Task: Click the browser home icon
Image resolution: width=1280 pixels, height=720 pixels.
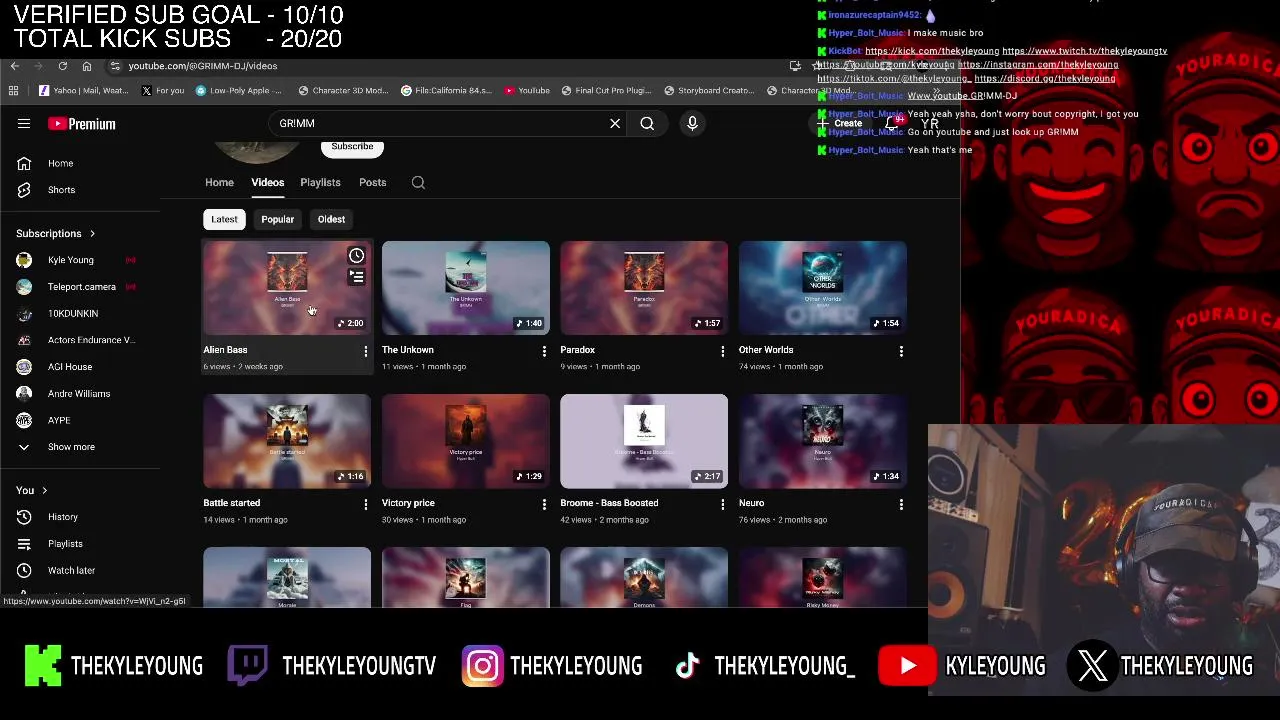Action: (87, 66)
